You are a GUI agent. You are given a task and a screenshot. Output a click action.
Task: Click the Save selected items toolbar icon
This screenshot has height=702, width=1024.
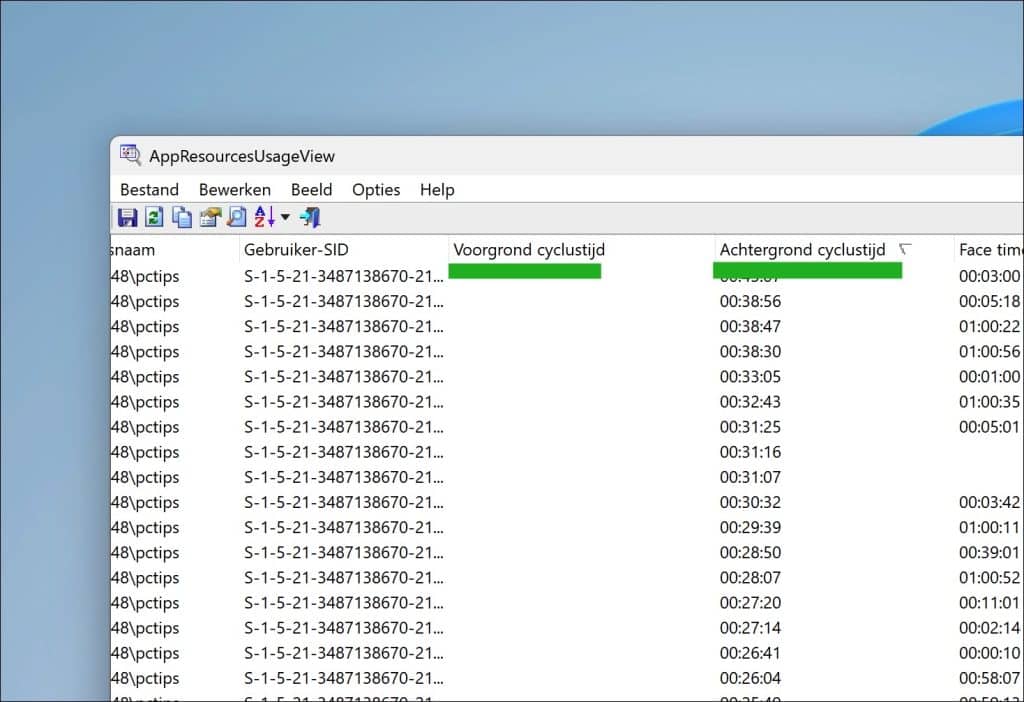click(x=127, y=217)
